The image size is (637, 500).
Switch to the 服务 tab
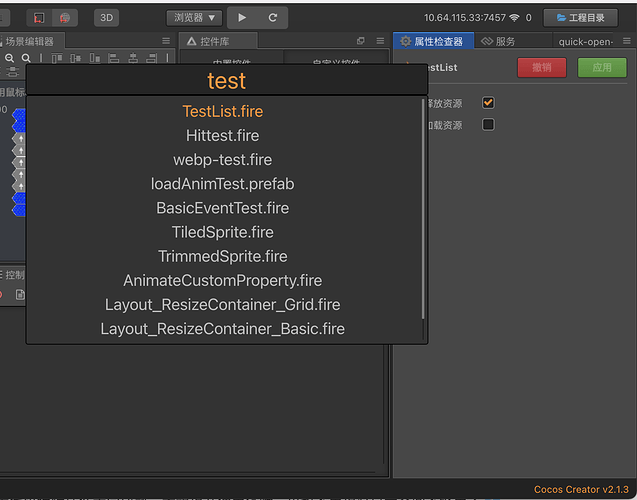click(x=498, y=41)
